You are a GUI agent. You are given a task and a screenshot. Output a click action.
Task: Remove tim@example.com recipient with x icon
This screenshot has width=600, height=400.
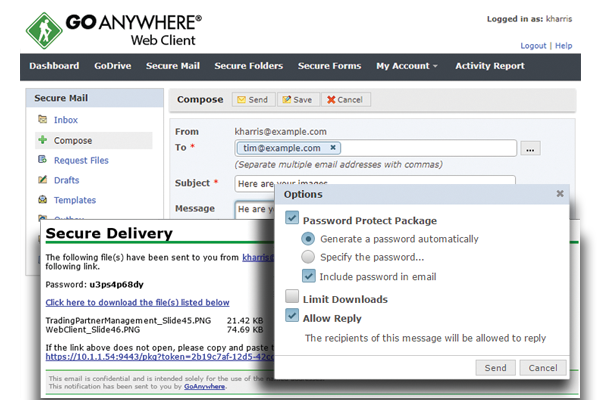[333, 147]
